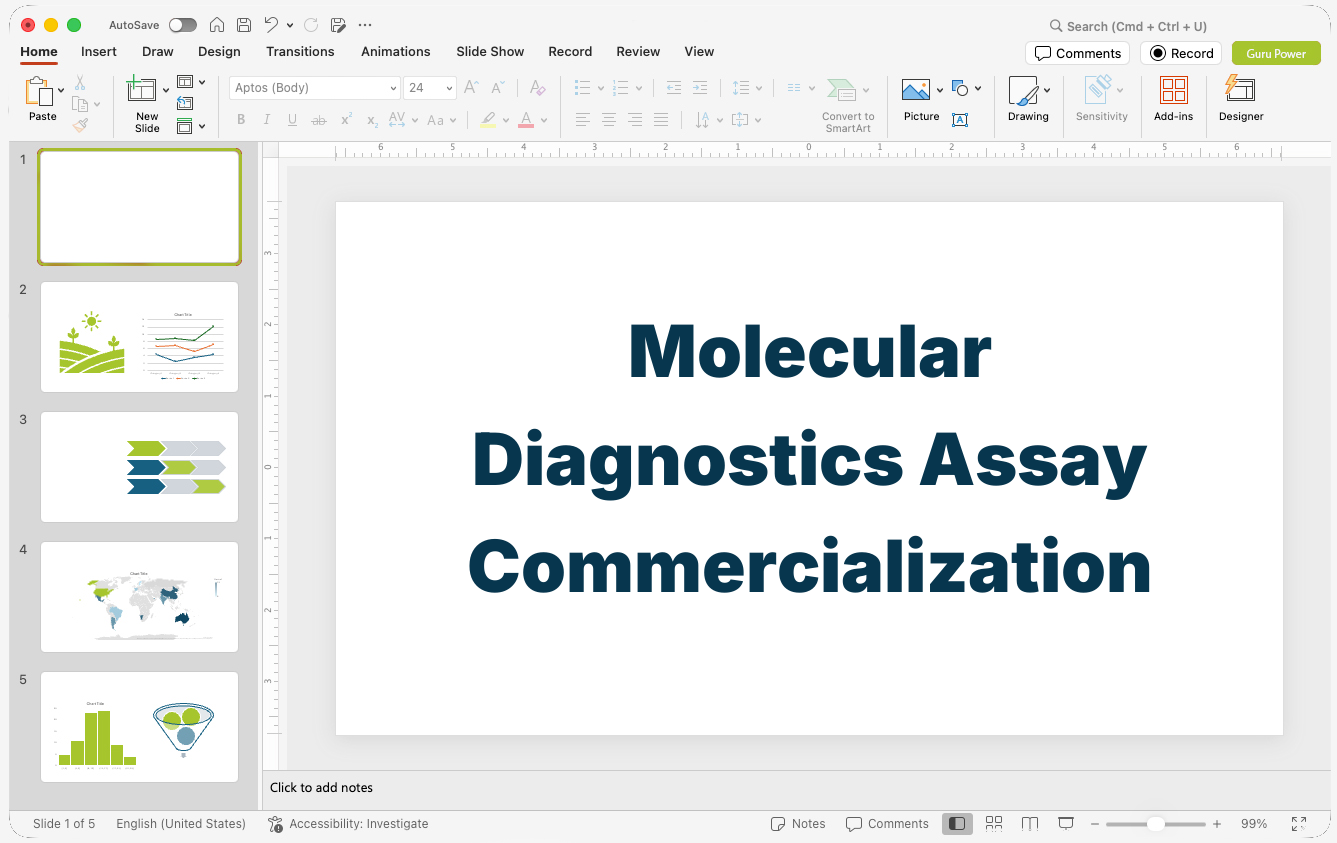Decrease font size with smaller A
This screenshot has height=843, width=1337.
(498, 88)
